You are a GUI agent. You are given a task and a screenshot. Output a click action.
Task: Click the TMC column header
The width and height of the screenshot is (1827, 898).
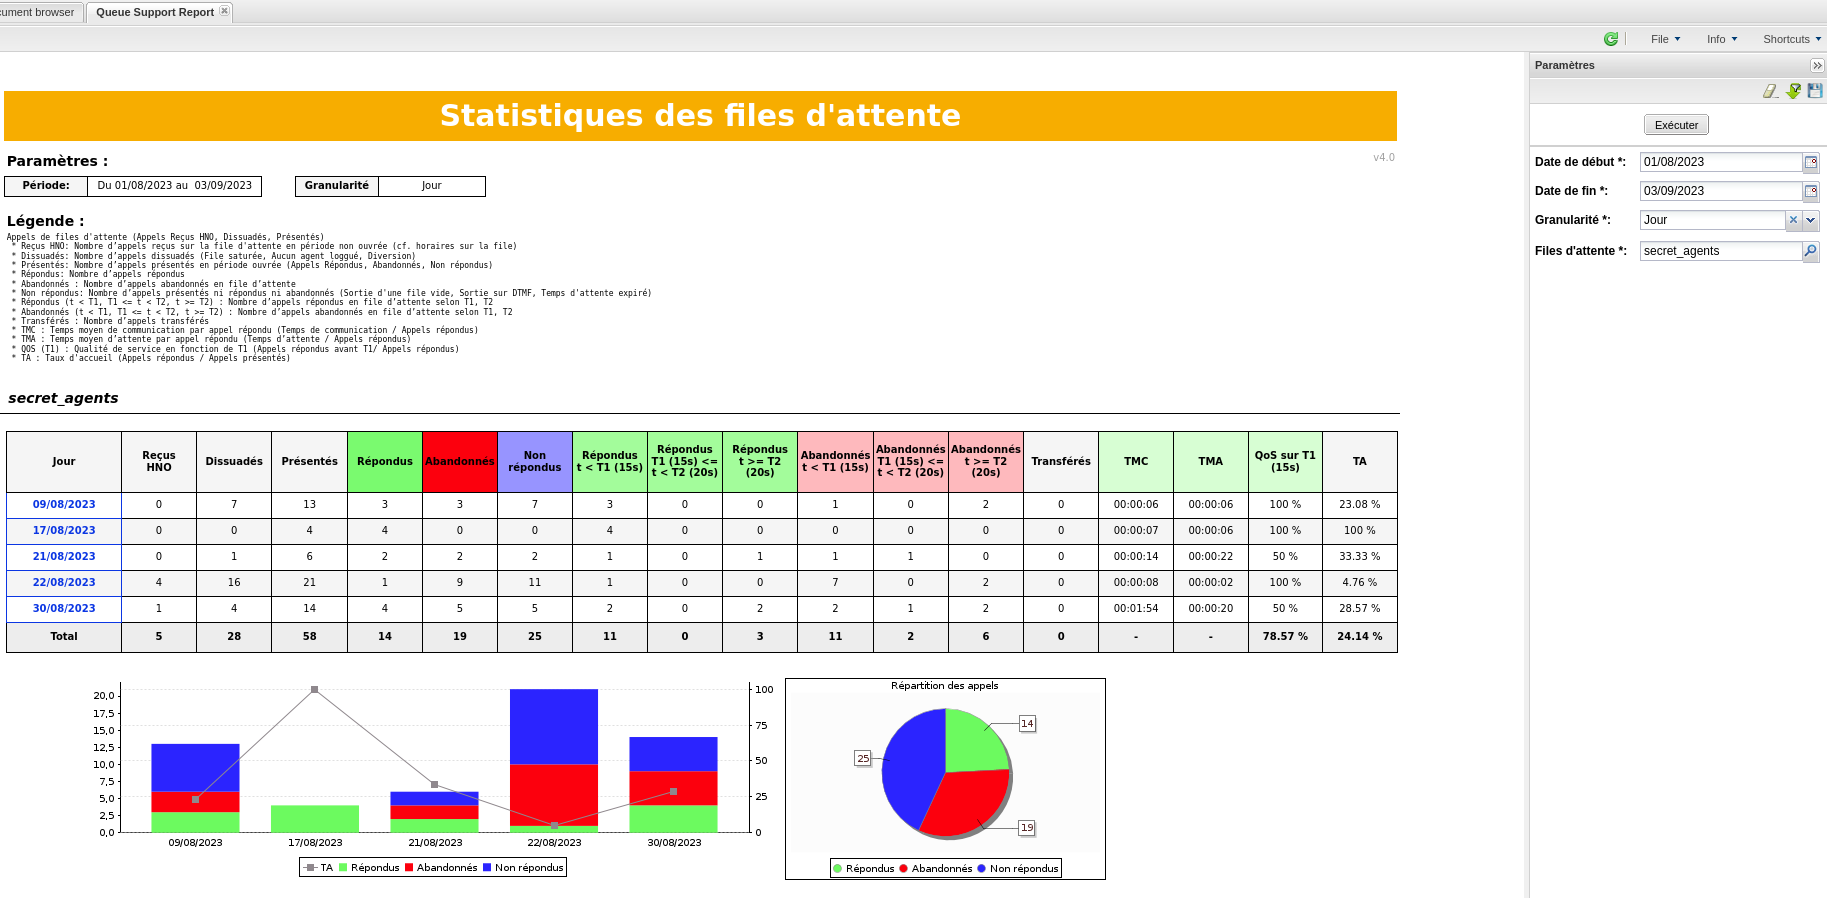1136,462
